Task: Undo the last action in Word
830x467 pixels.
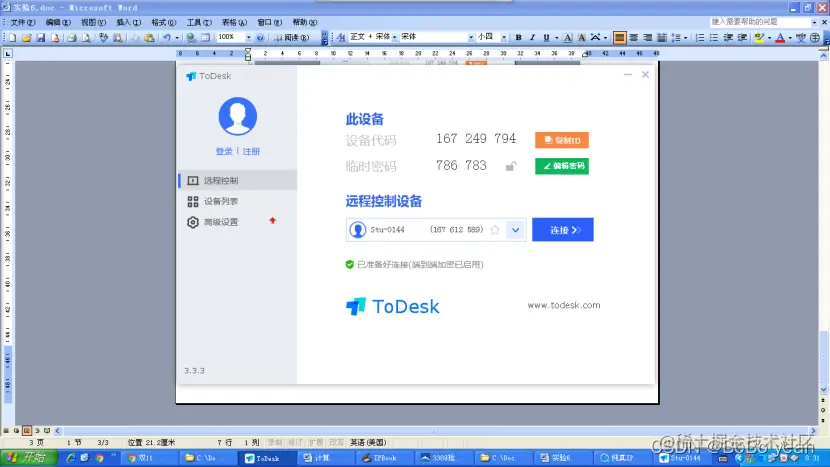Action: (167, 38)
